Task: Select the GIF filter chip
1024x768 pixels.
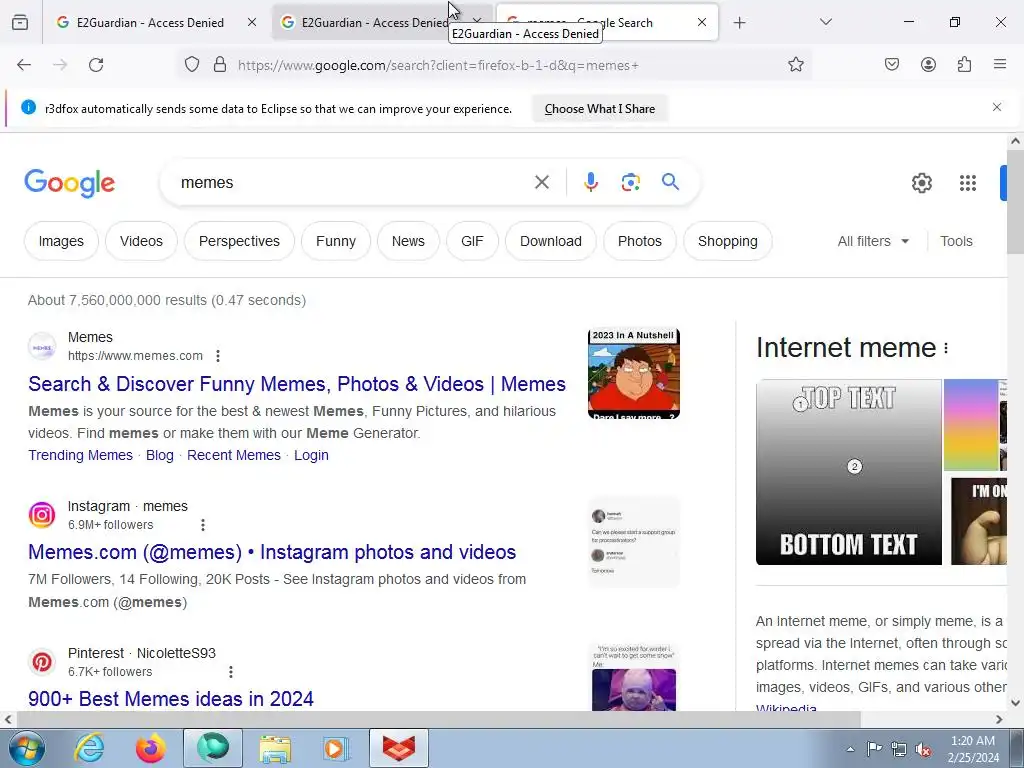Action: tap(472, 241)
